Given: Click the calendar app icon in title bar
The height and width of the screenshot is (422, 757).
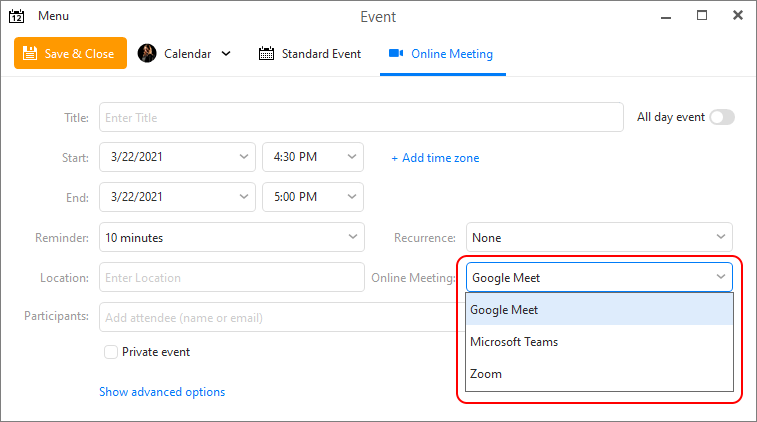Looking at the screenshot, I should coord(16,16).
